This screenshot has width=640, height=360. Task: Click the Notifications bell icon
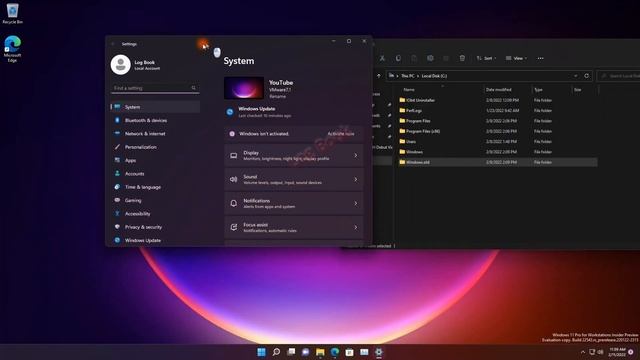click(233, 203)
